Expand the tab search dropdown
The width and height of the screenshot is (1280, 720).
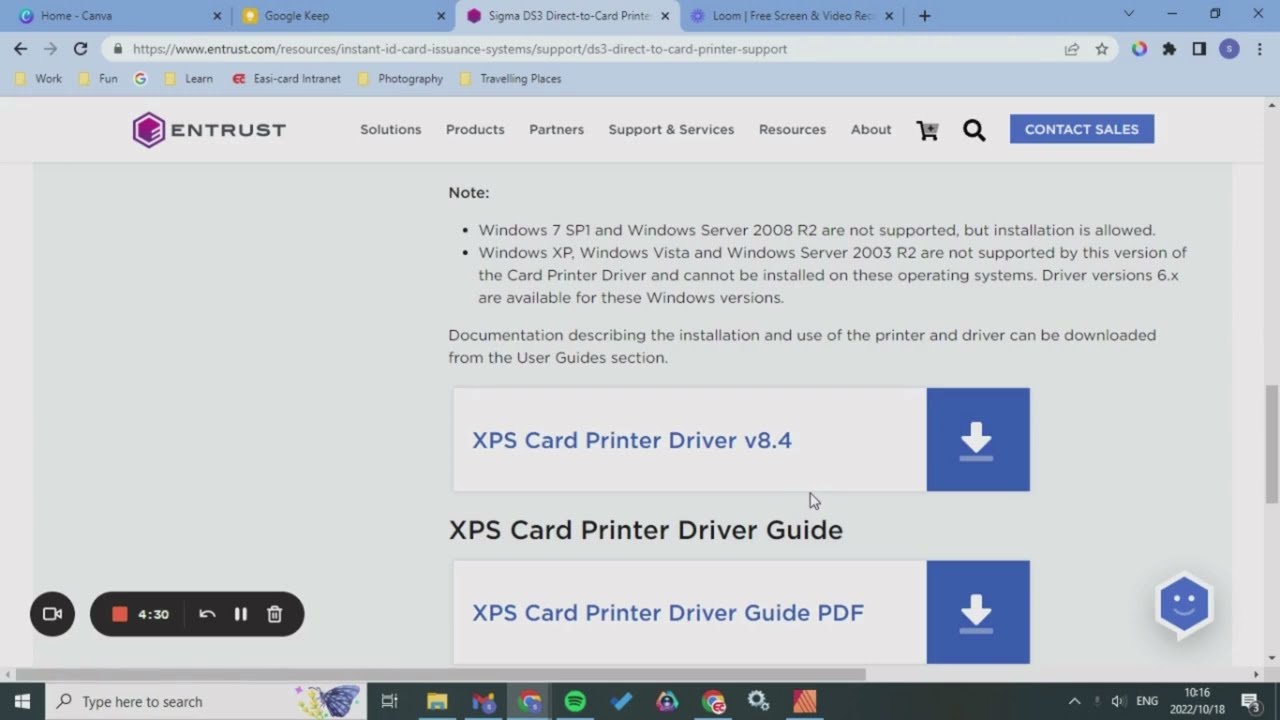1129,14
